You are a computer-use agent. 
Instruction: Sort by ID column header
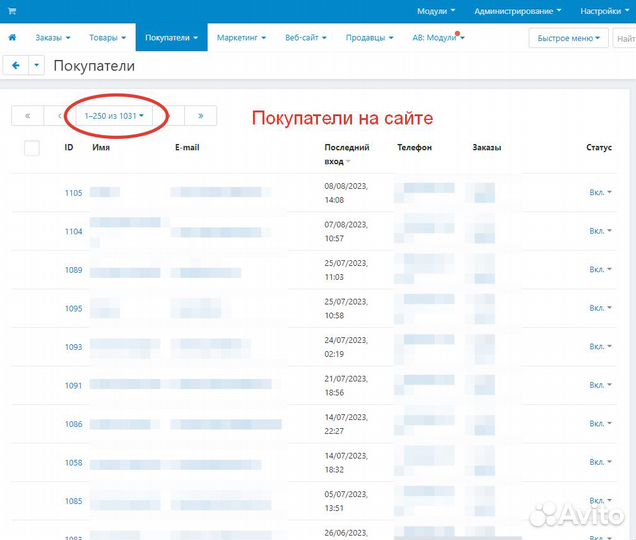pyautogui.click(x=69, y=147)
